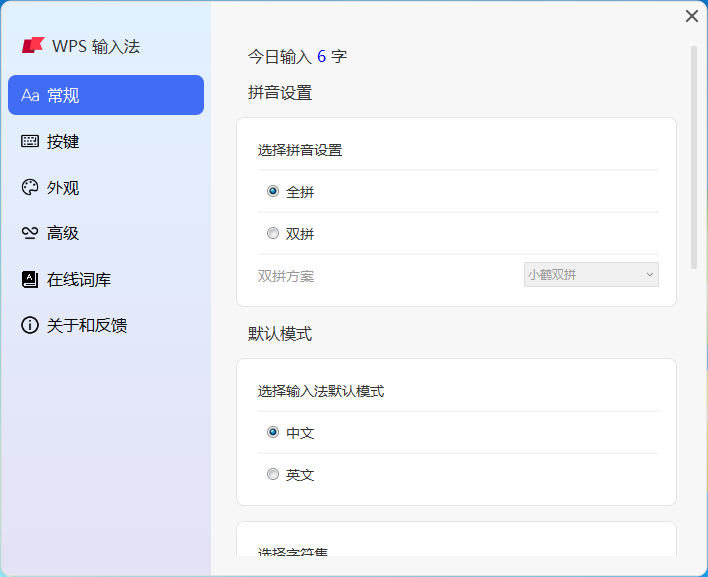Close the WPS 输入法 settings window
This screenshot has width=708, height=577.
pyautogui.click(x=692, y=16)
